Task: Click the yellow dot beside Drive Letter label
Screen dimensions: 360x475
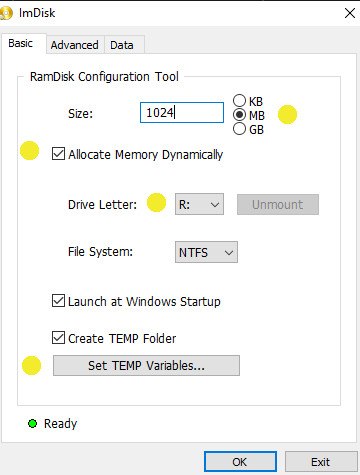Action: pos(156,202)
